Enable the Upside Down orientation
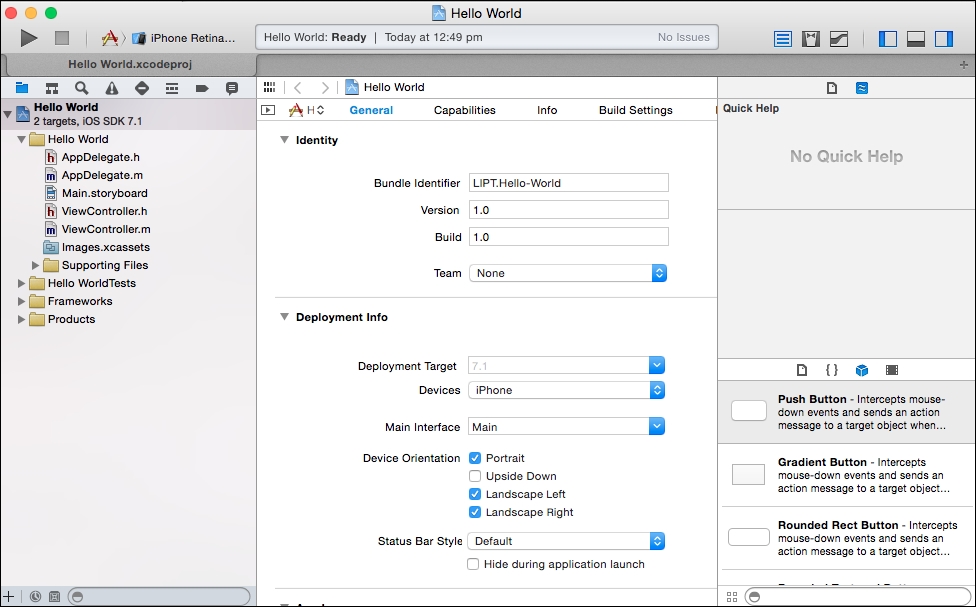The width and height of the screenshot is (976, 607). (475, 476)
